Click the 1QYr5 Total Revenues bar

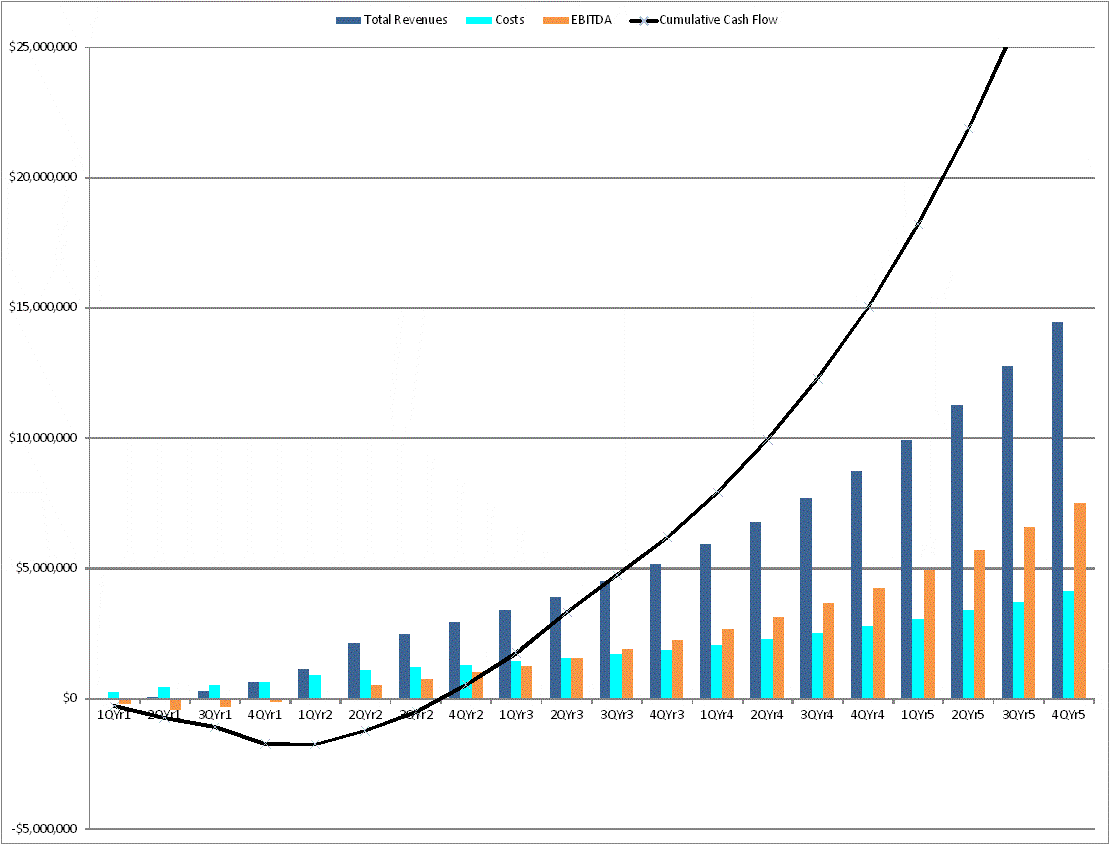pos(906,568)
